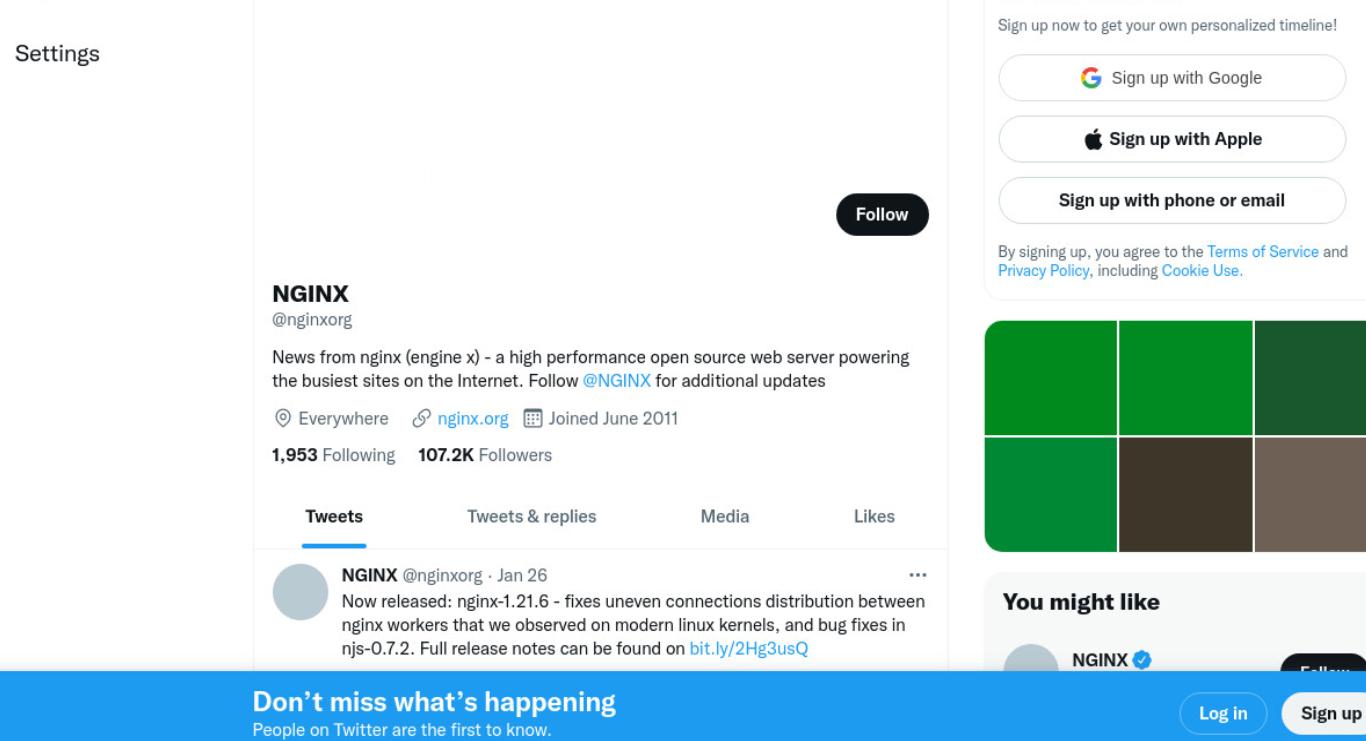Open the nginx.org website link
The height and width of the screenshot is (741, 1366).
click(473, 418)
